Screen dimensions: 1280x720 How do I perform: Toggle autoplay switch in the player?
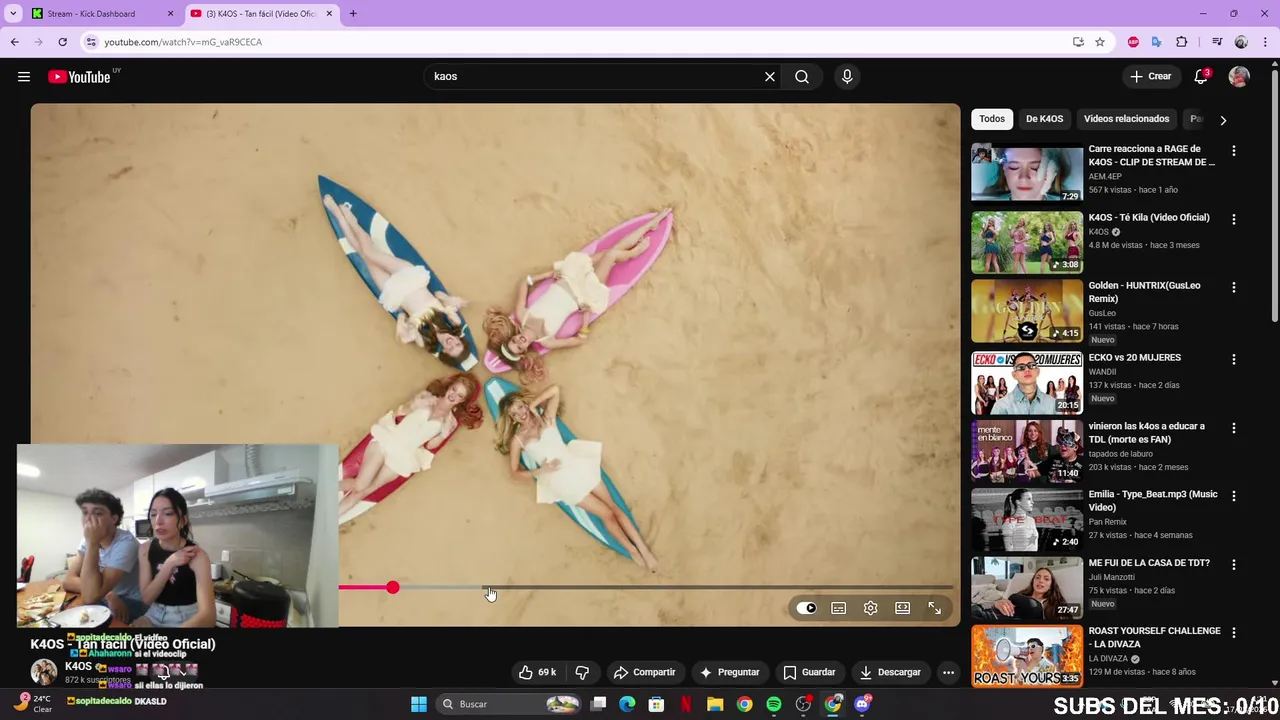(807, 608)
